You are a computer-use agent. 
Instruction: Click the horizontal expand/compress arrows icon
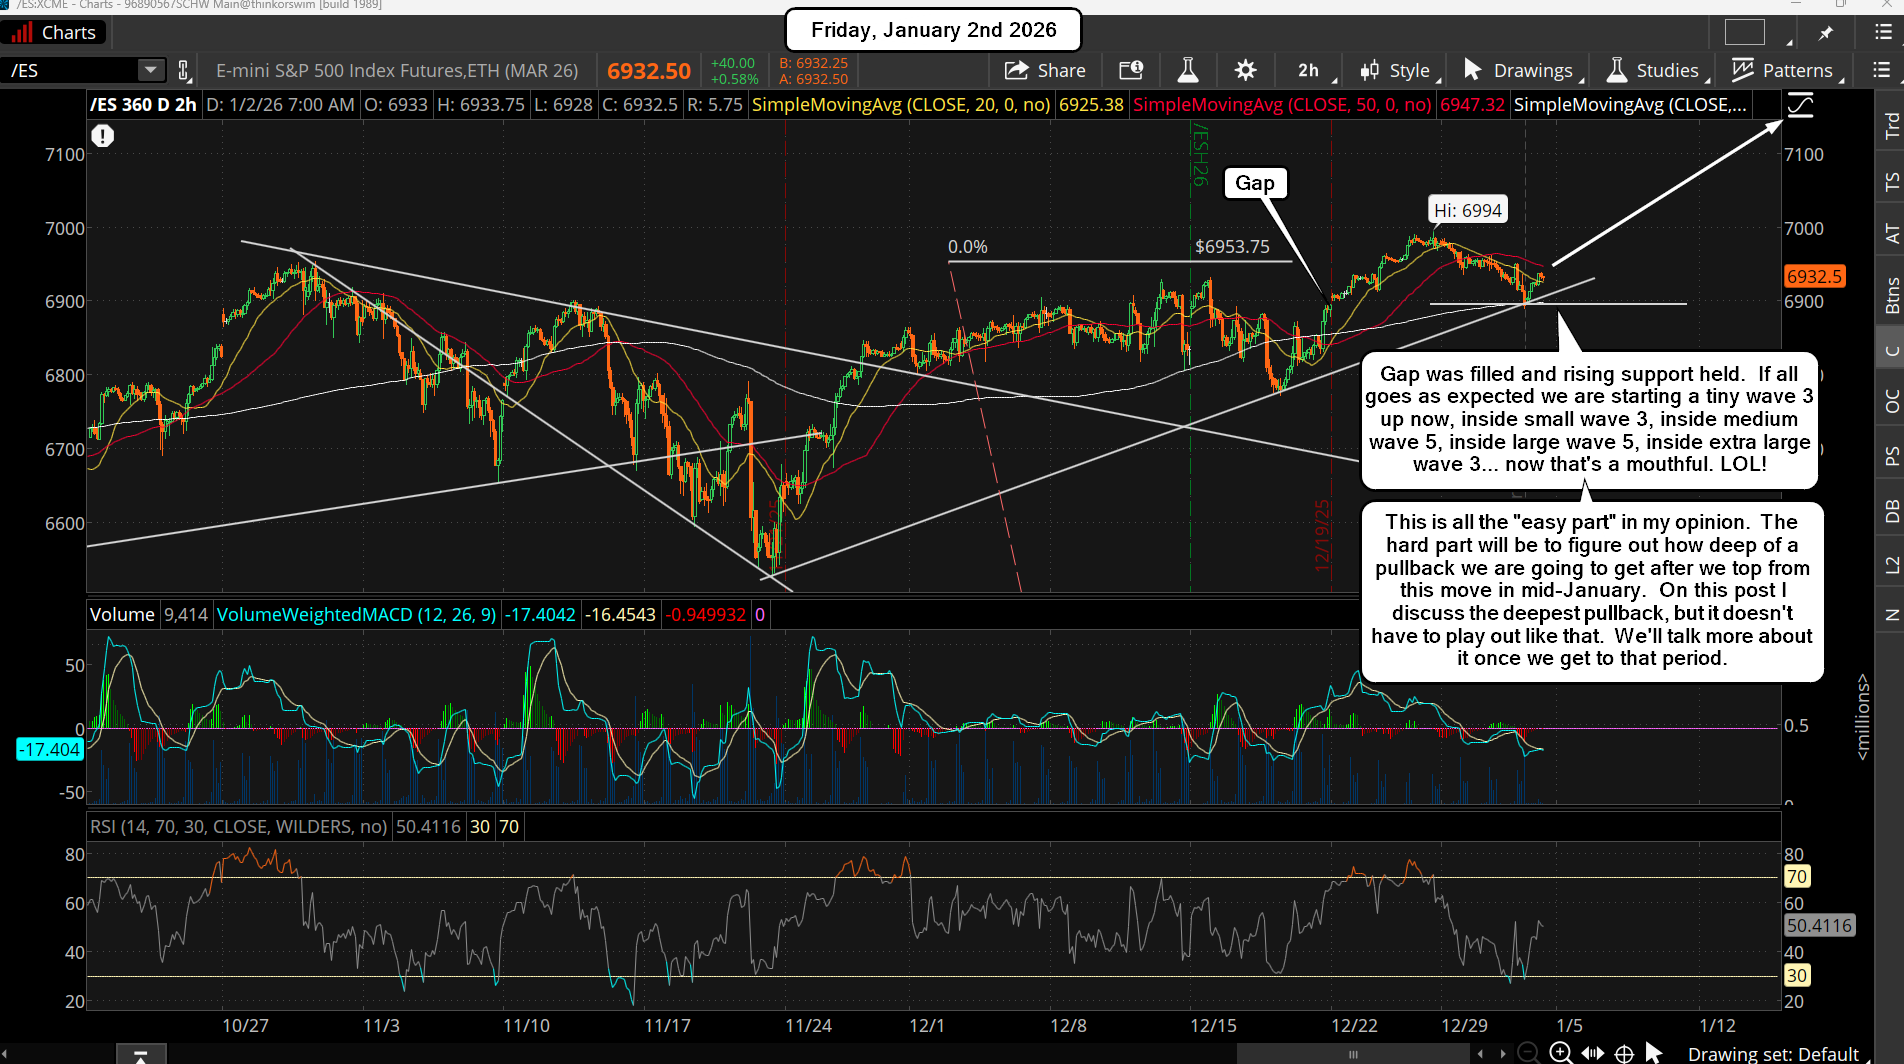pos(1593,1053)
